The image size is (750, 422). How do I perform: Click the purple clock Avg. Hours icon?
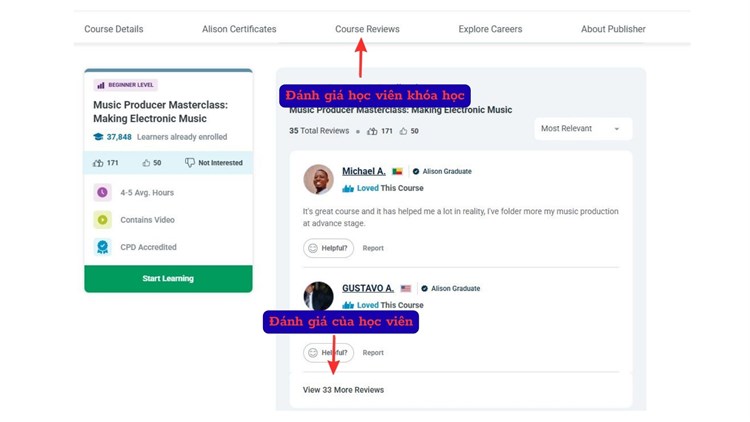(102, 192)
